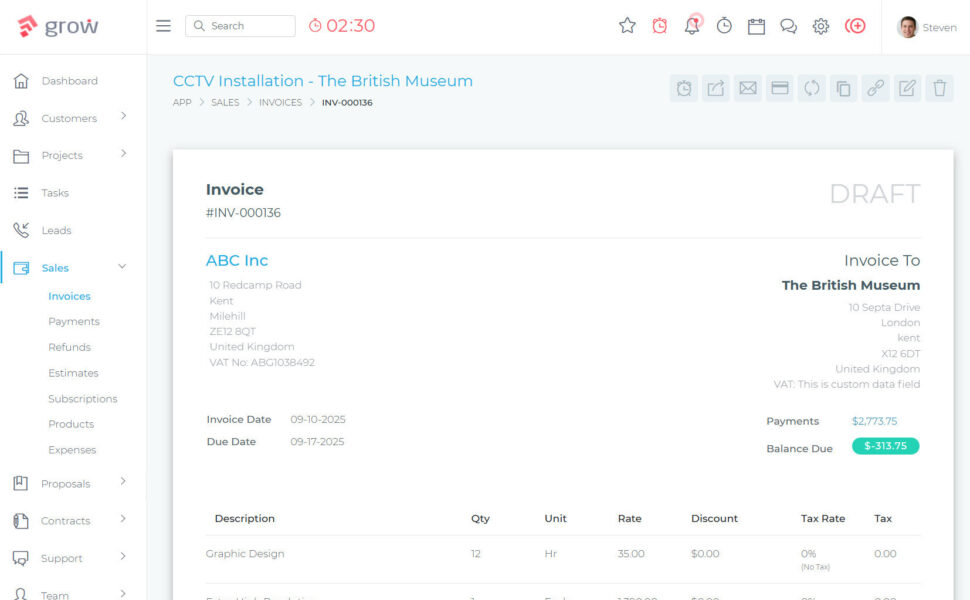
Task: Expand the Projects sidebar chevron
Action: [124, 153]
